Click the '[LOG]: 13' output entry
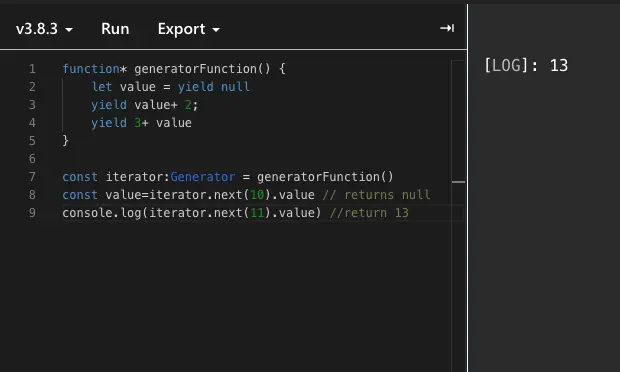 526,65
